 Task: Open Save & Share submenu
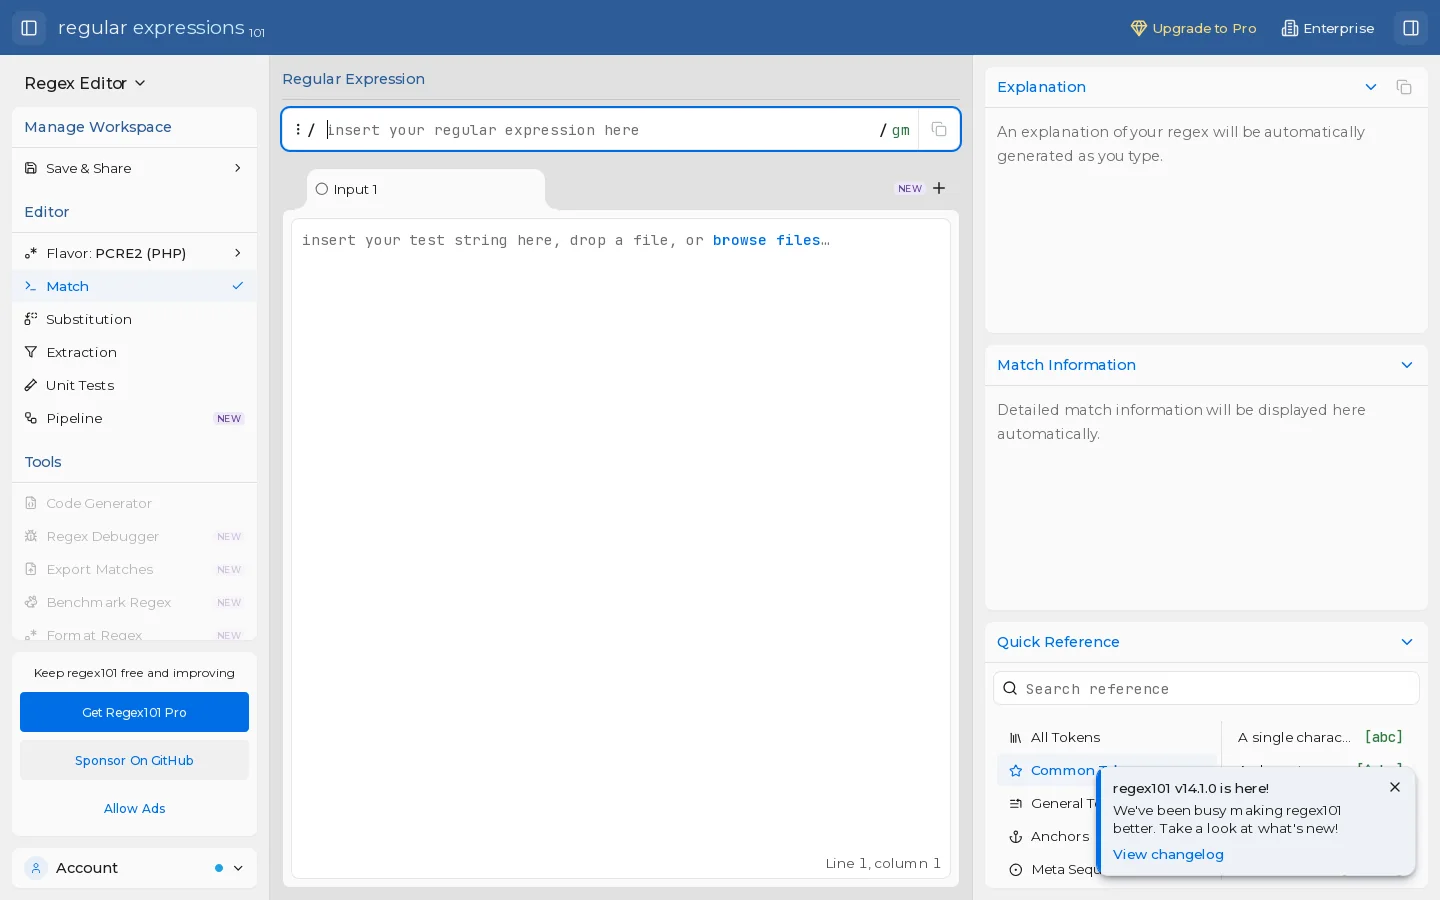point(134,168)
